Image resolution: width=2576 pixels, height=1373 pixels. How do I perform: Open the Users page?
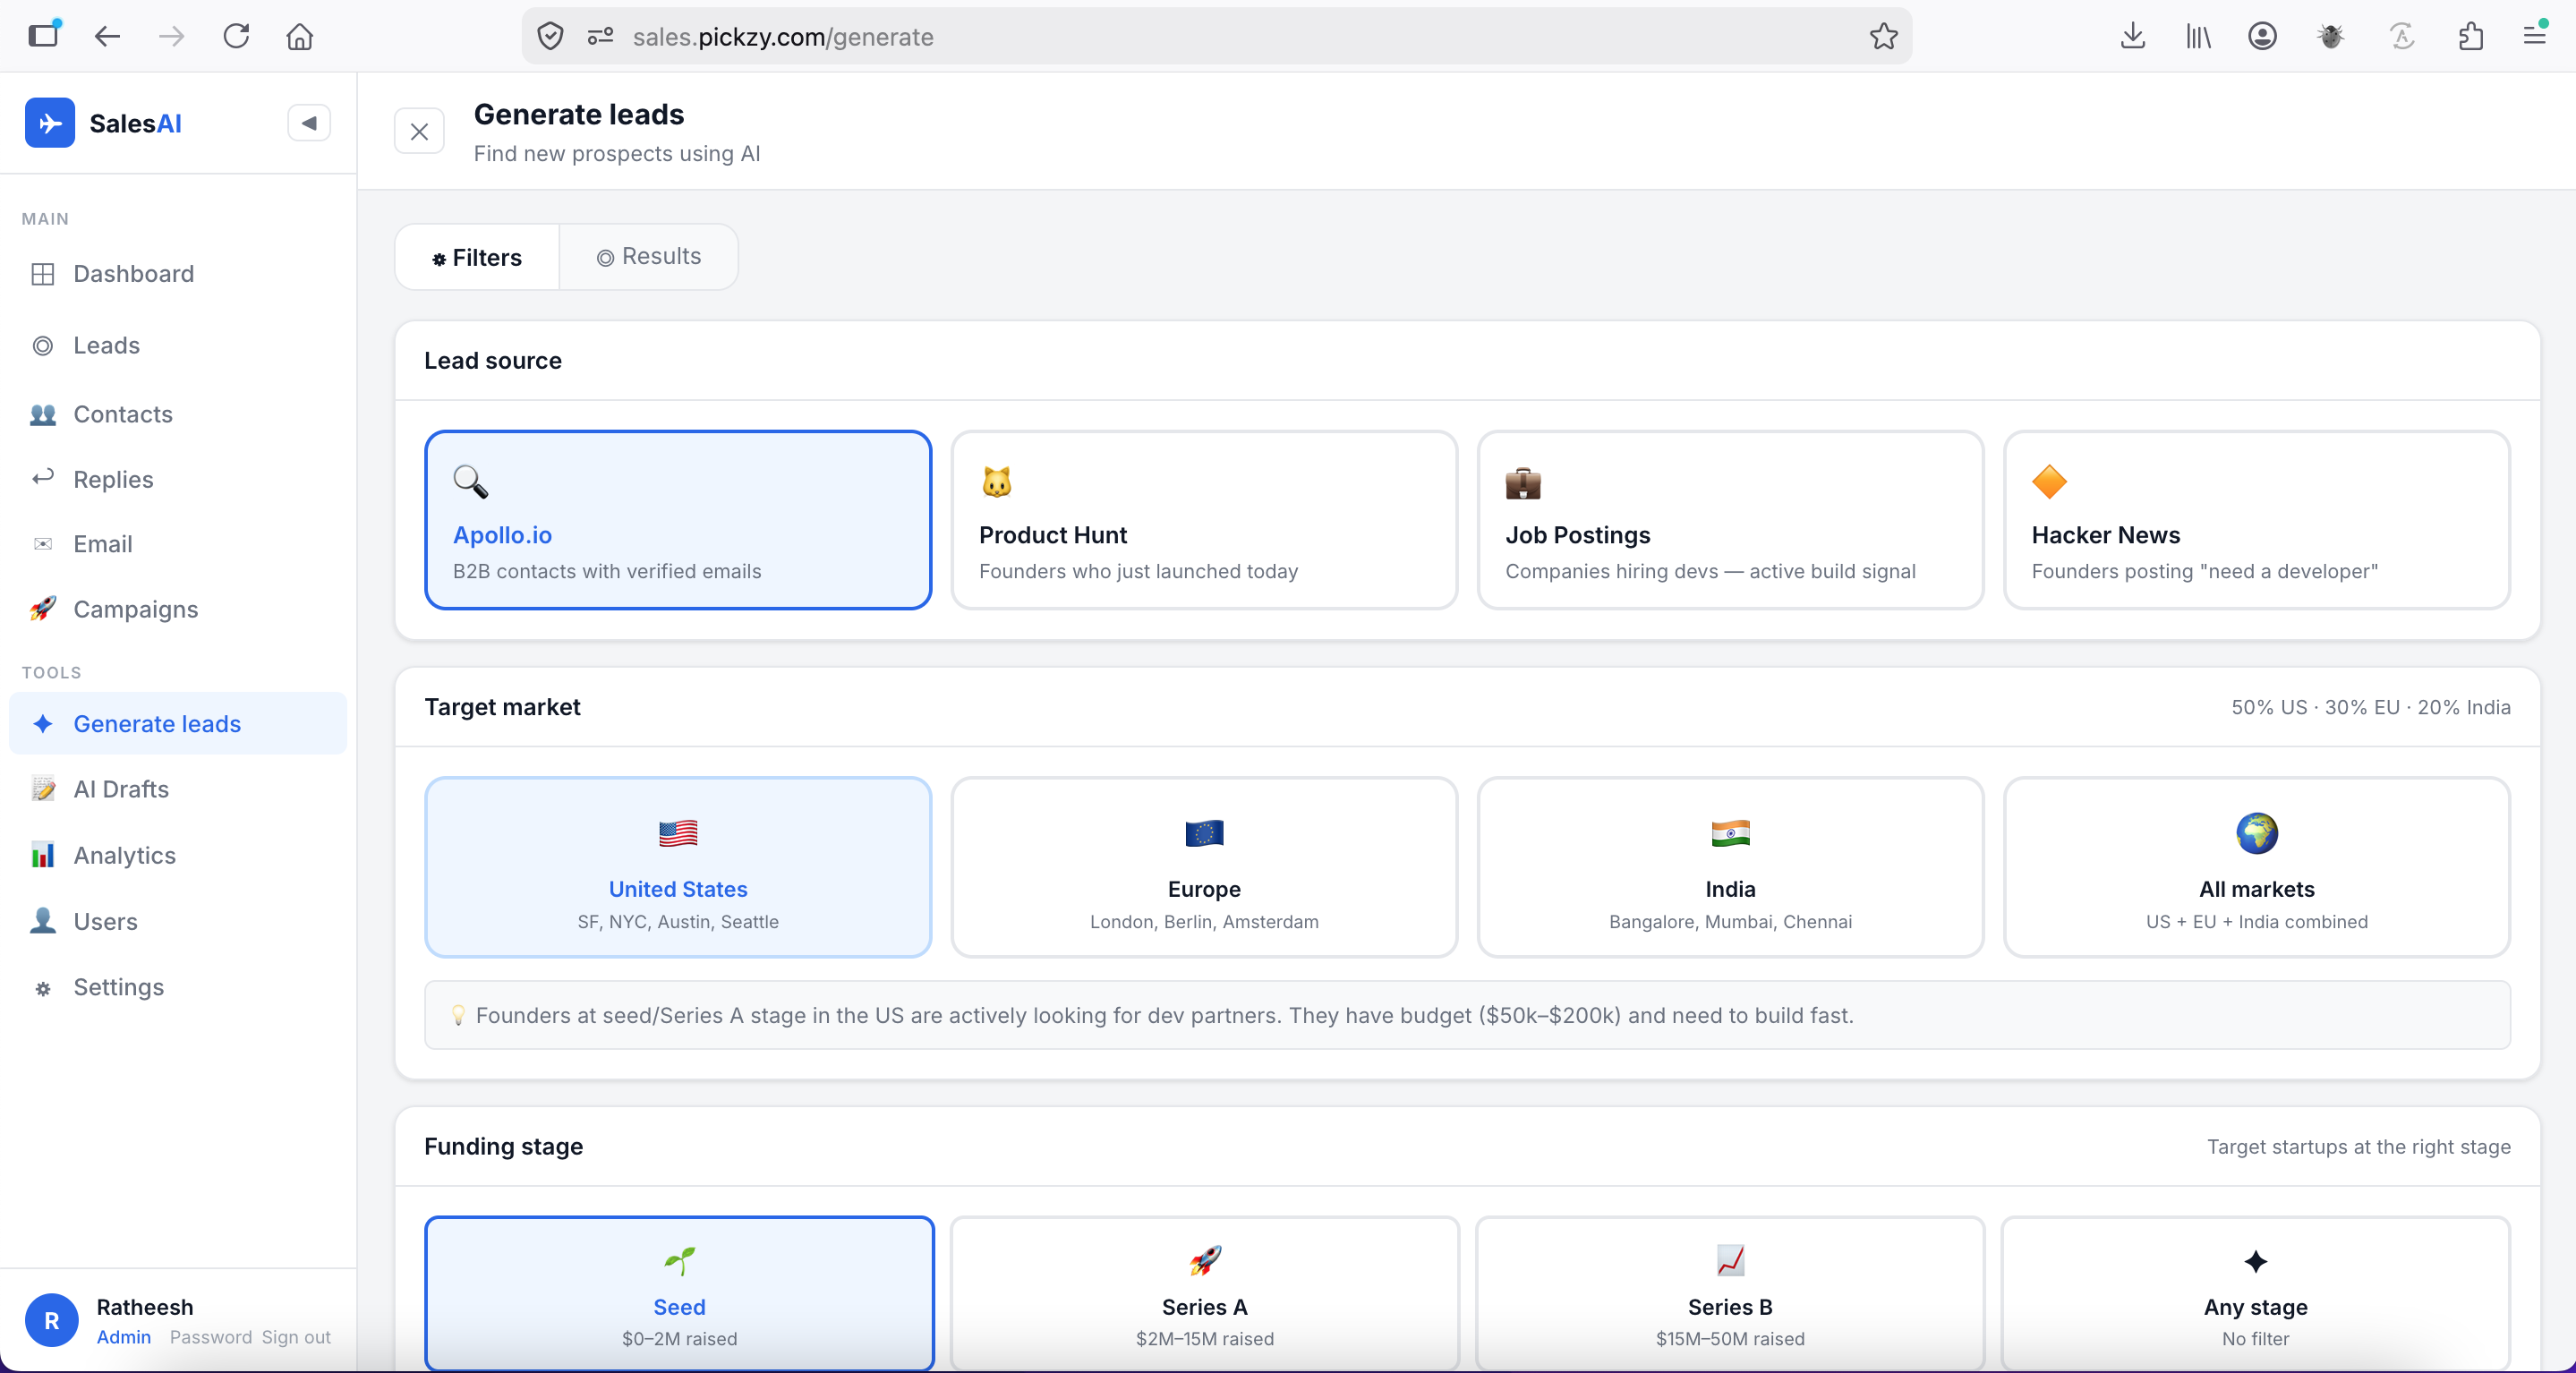pos(178,921)
